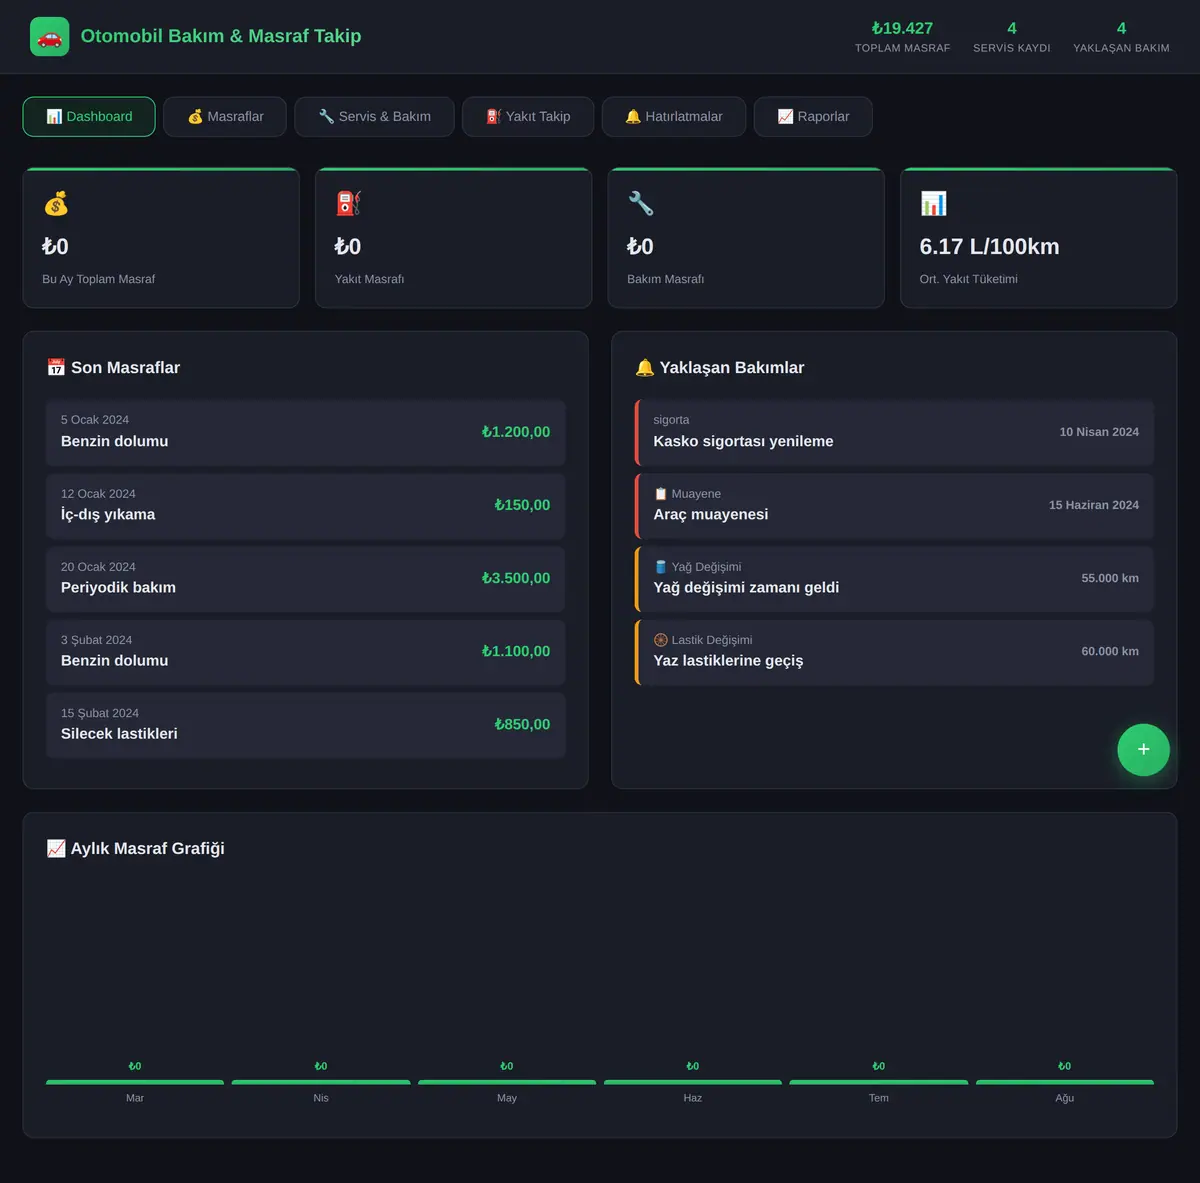
Task: Open the Raporlar tab
Action: coord(813,117)
